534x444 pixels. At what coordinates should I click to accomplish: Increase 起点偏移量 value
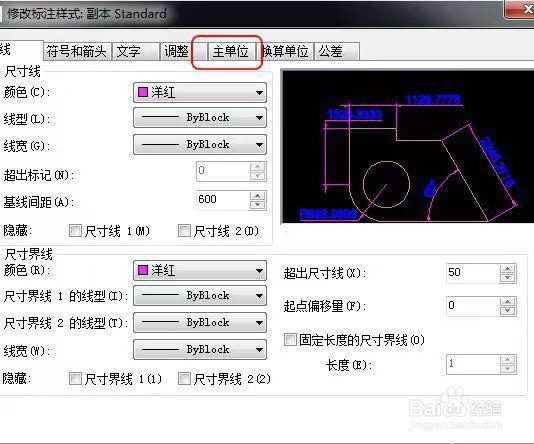pyautogui.click(x=508, y=302)
